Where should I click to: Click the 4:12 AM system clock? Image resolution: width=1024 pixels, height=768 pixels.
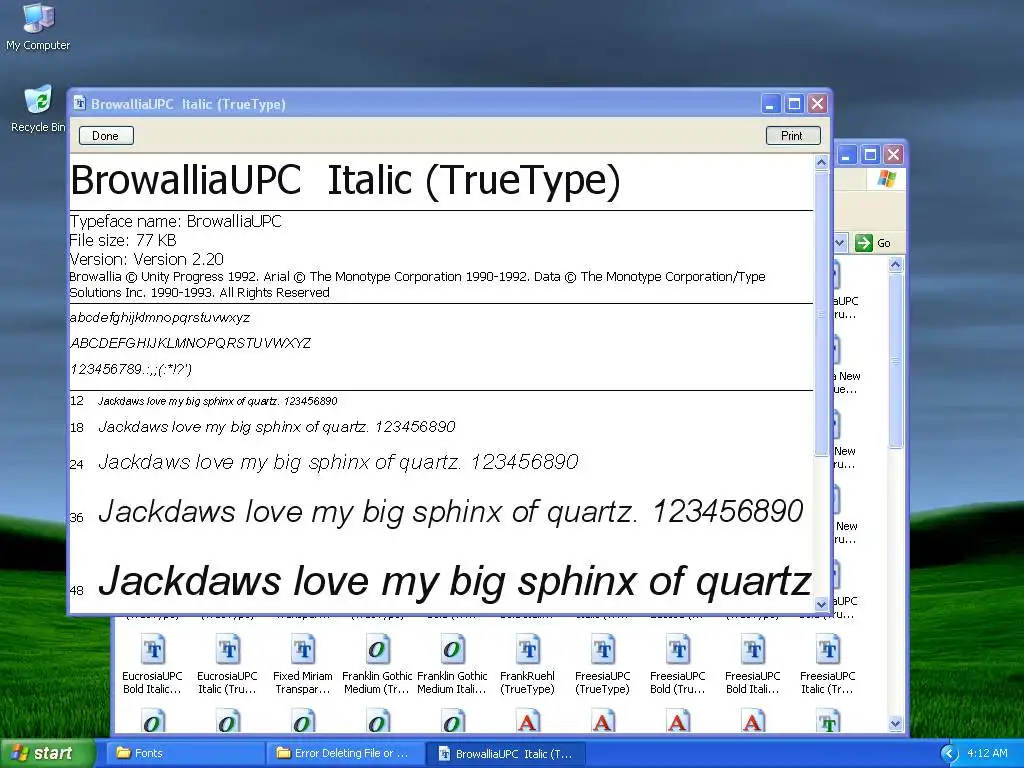click(987, 753)
